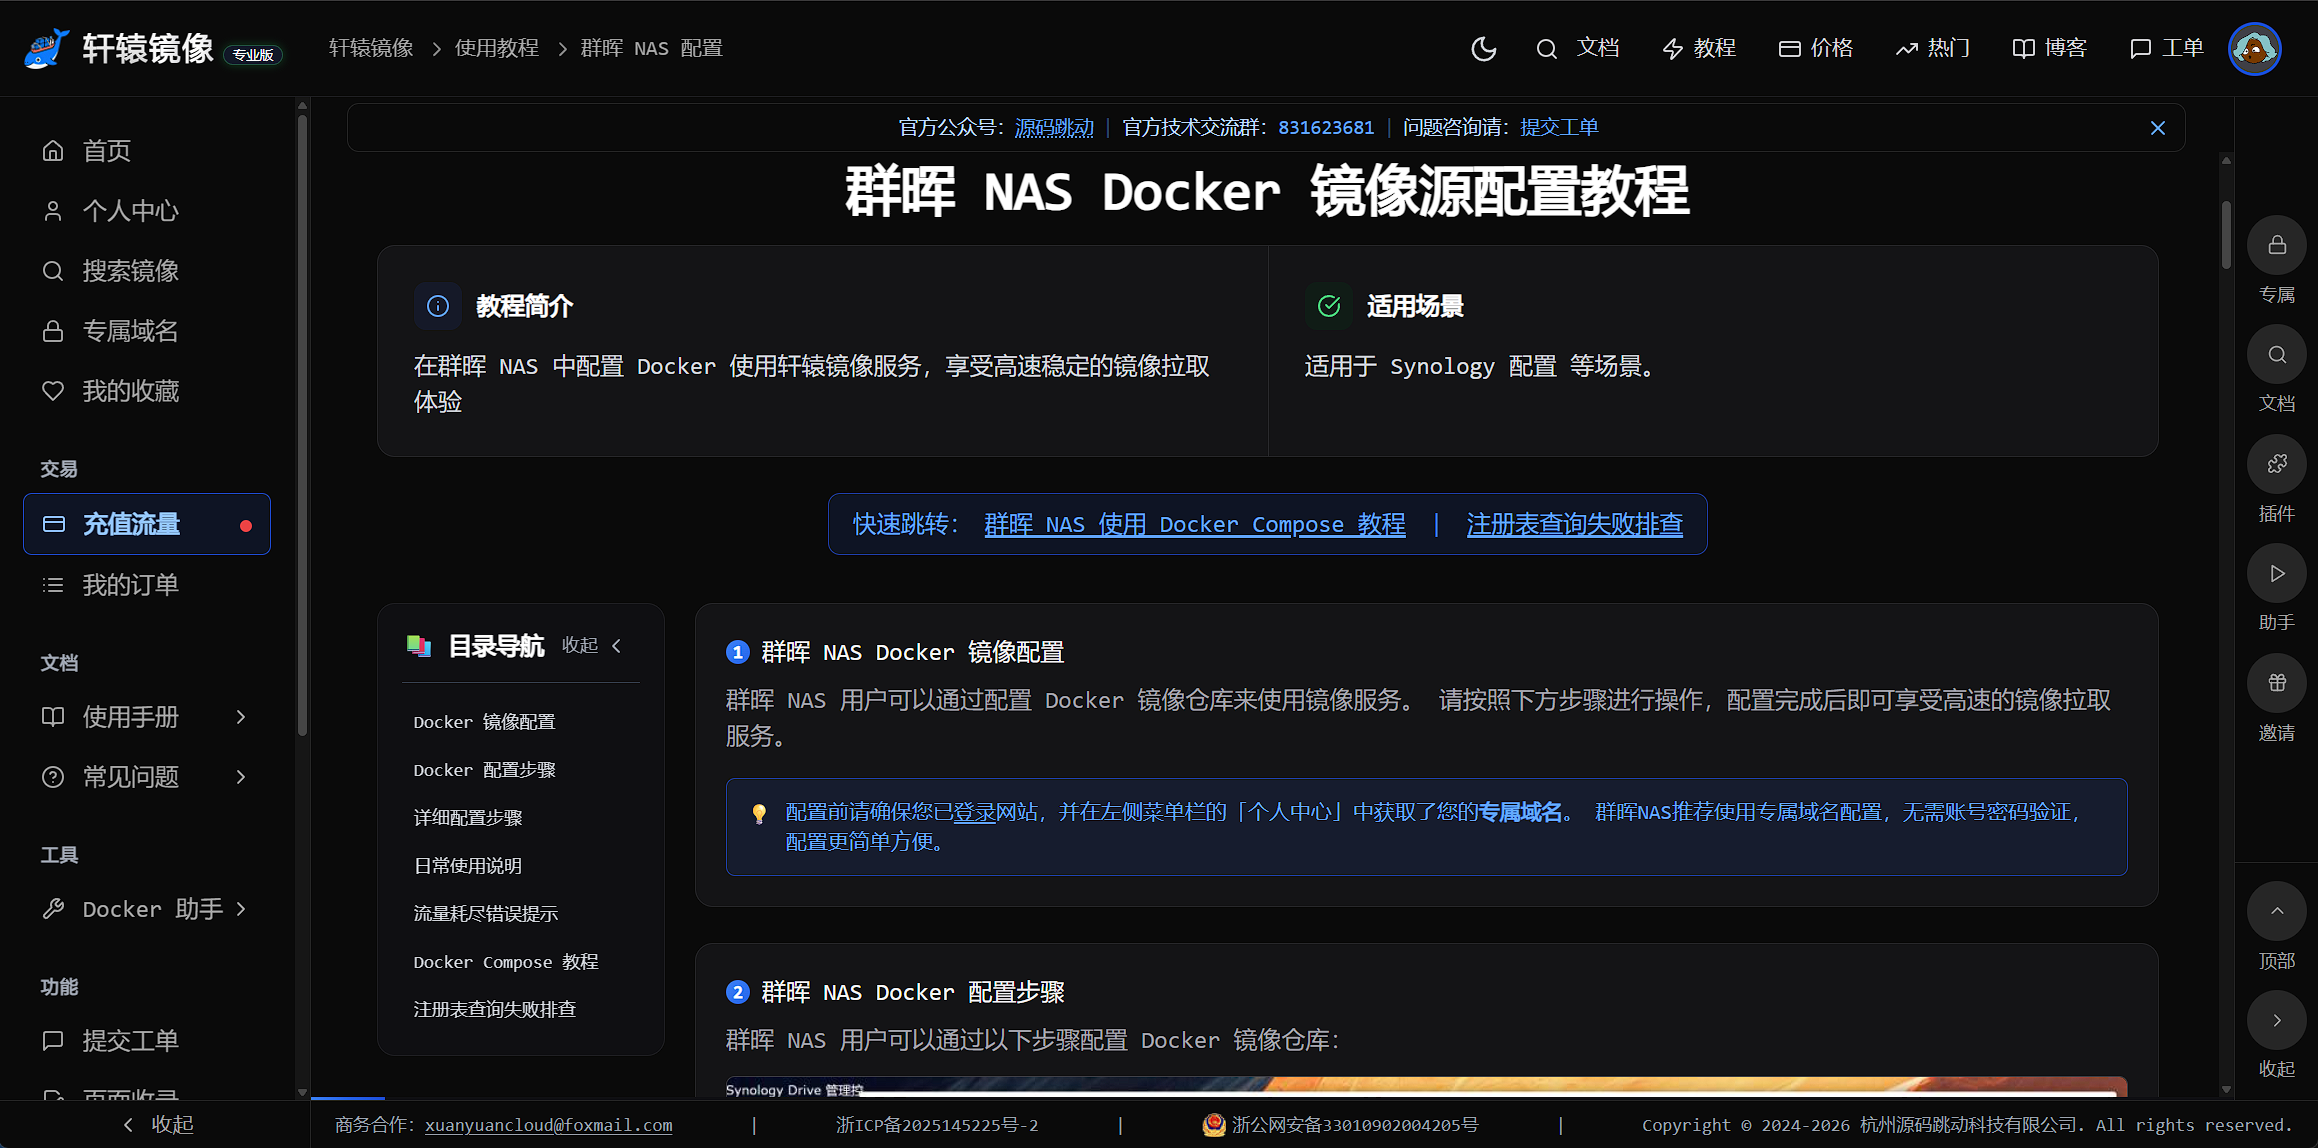
Task: Click the 专业版 badge beside the logo
Action: click(253, 55)
